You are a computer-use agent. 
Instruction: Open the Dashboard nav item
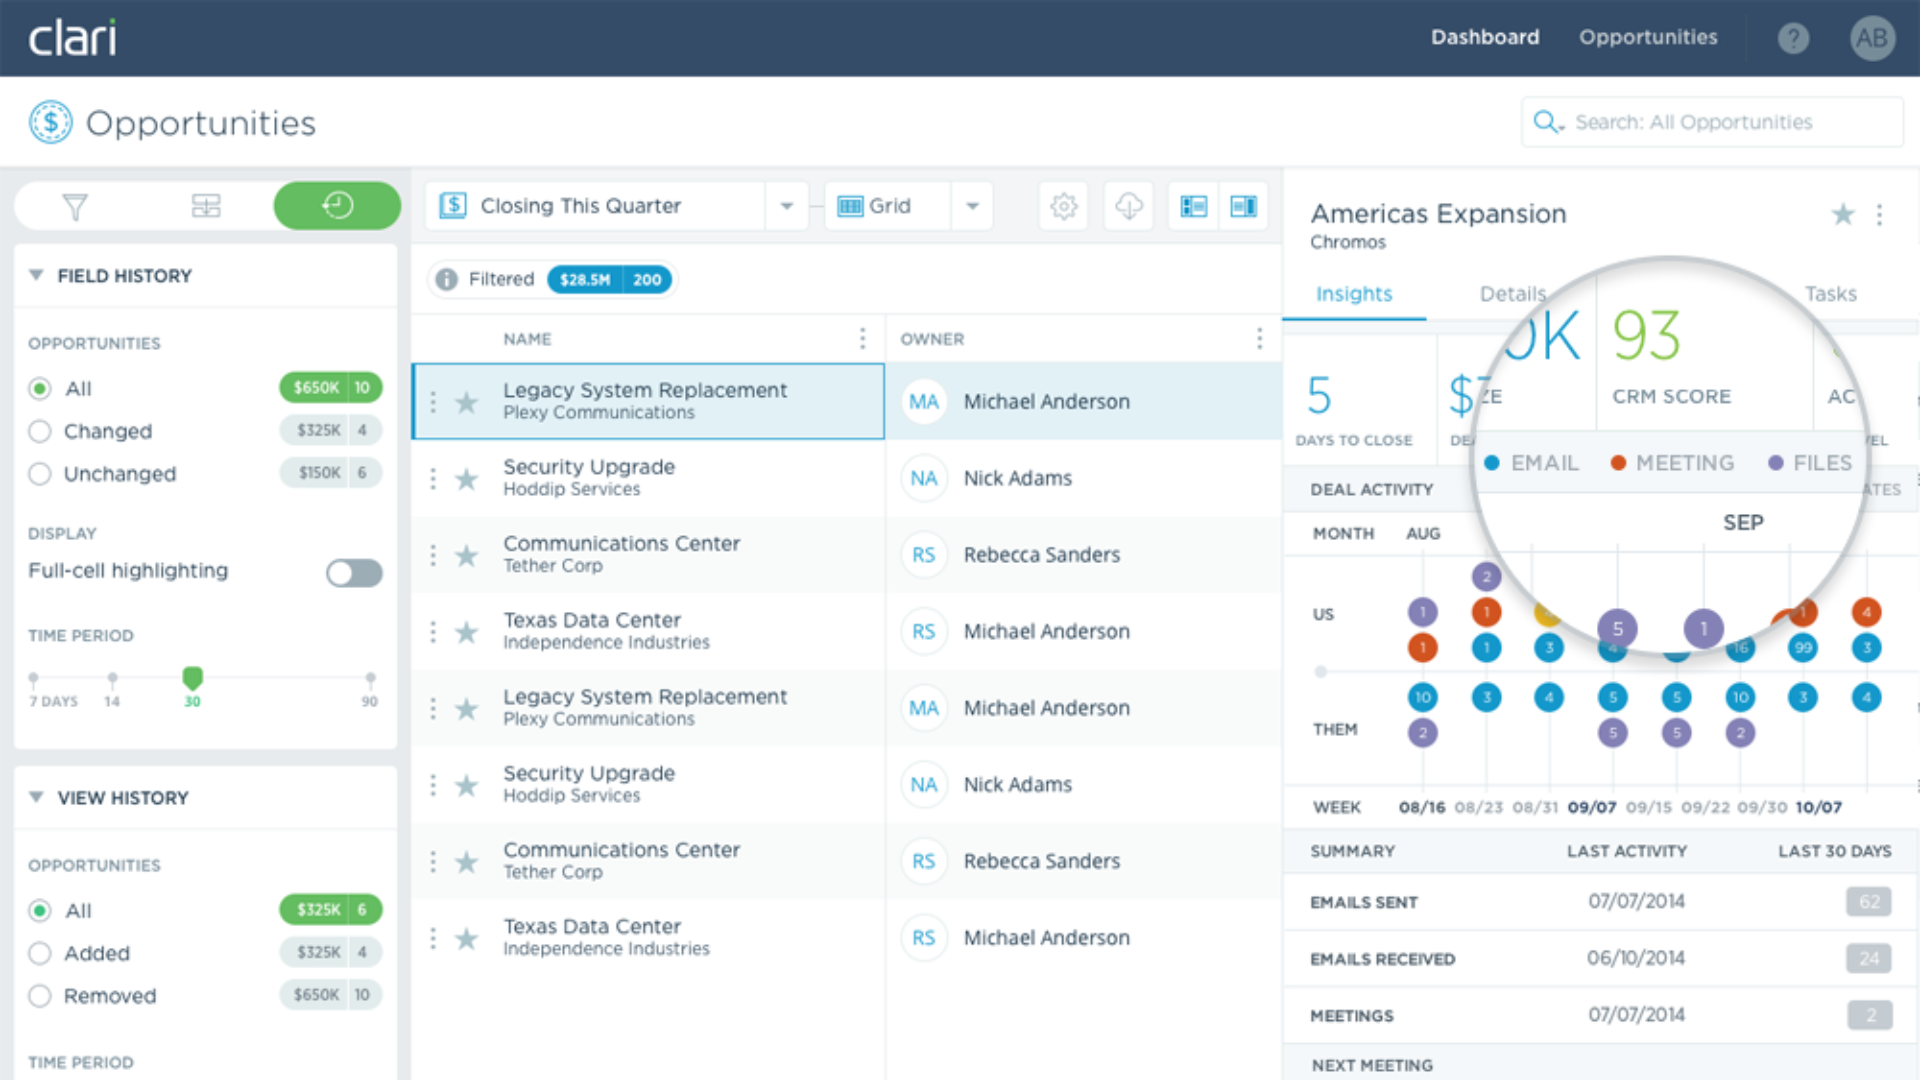1484,38
